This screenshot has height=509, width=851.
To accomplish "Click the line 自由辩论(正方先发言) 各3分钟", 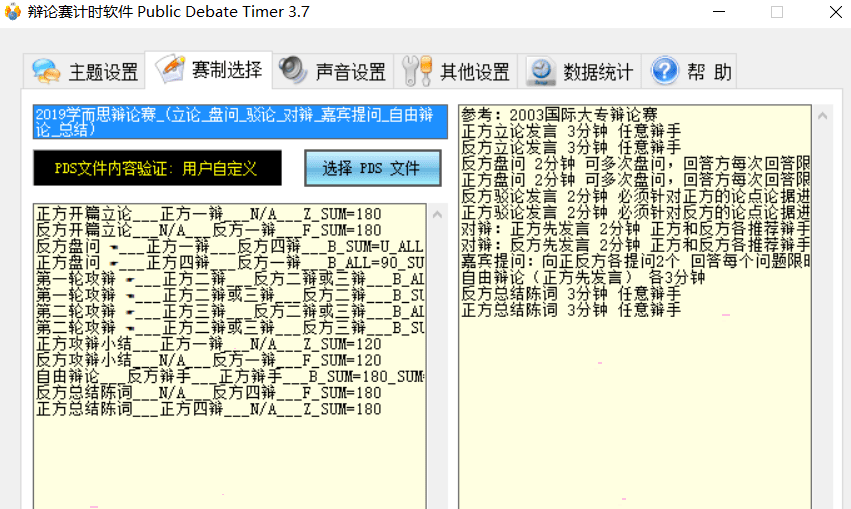I will coord(583,277).
